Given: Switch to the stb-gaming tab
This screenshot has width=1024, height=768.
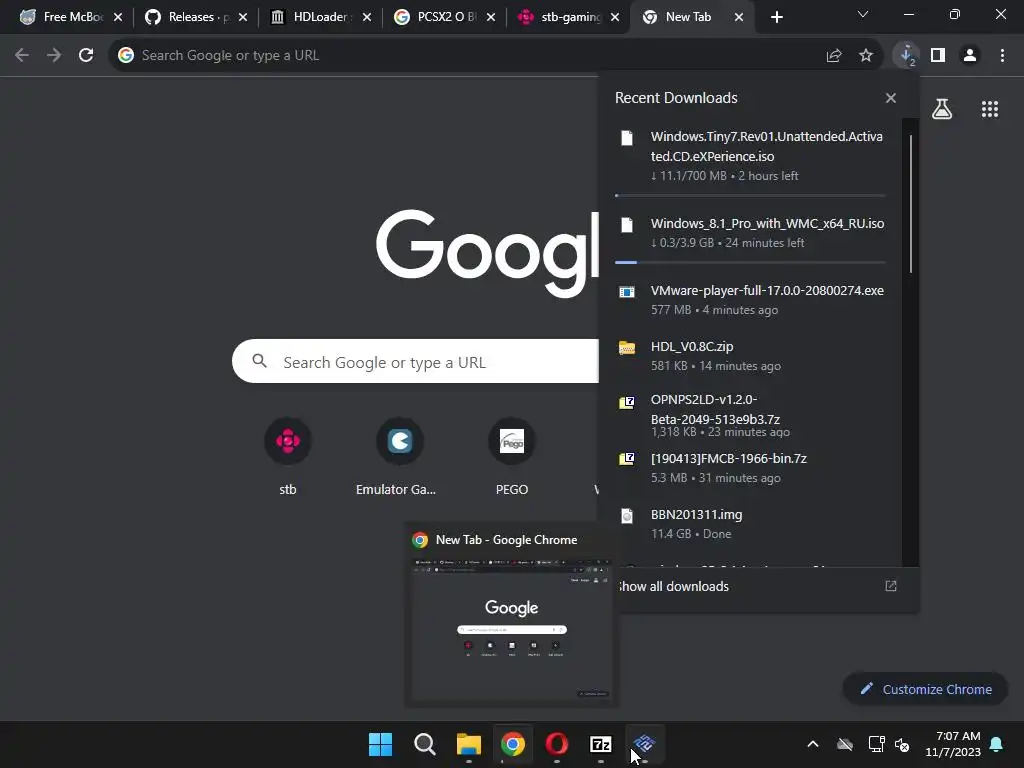Looking at the screenshot, I should pos(568,17).
